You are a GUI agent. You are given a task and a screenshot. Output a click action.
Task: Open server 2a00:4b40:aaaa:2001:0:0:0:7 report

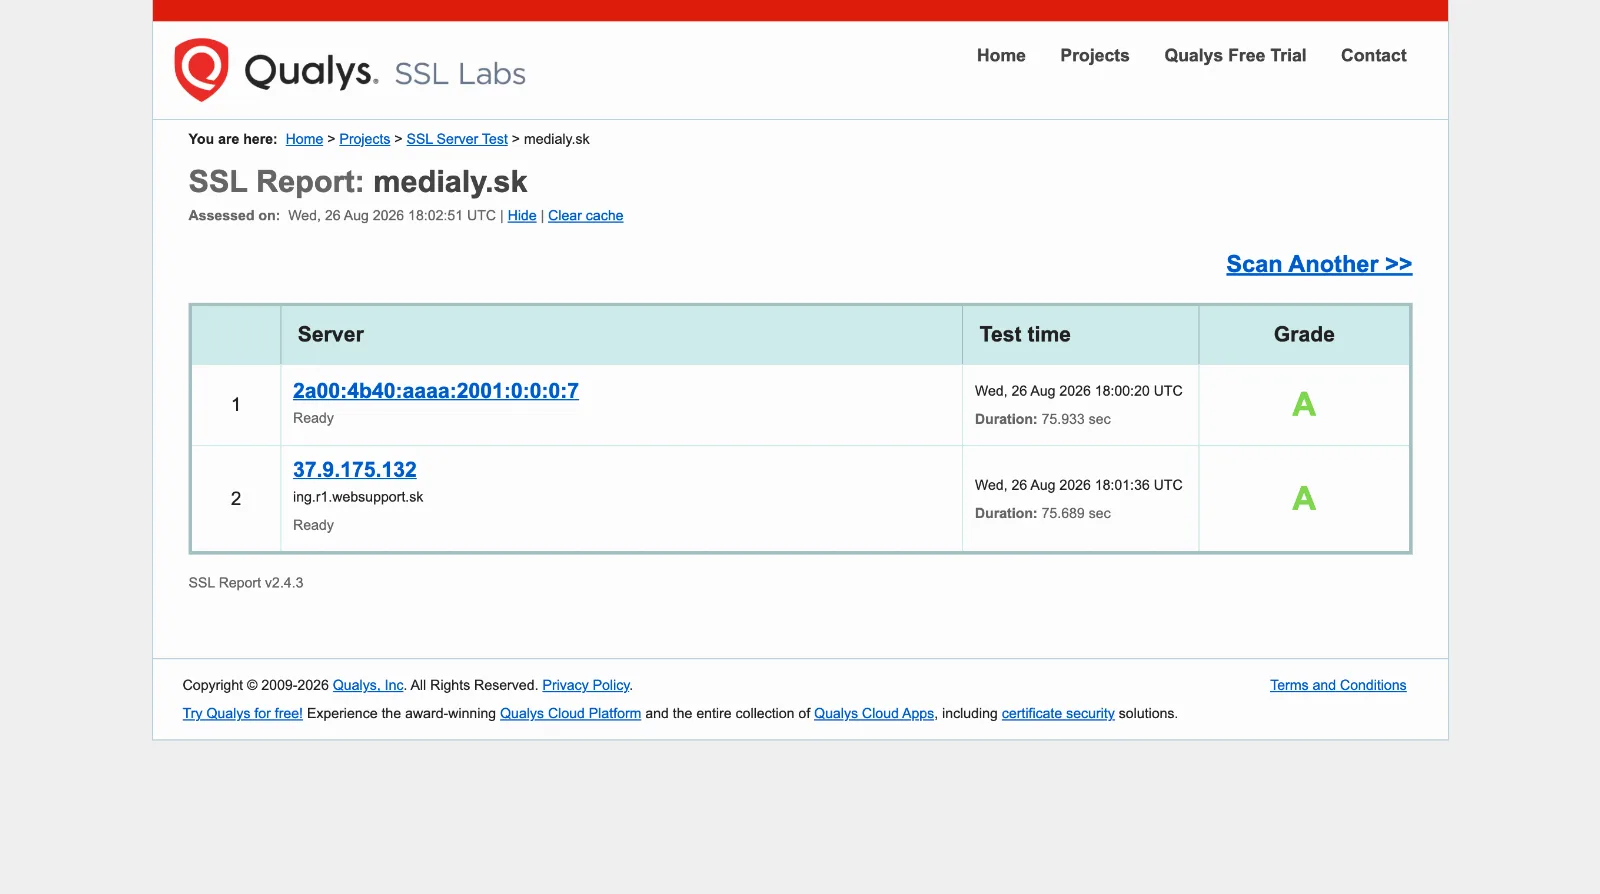coord(436,391)
